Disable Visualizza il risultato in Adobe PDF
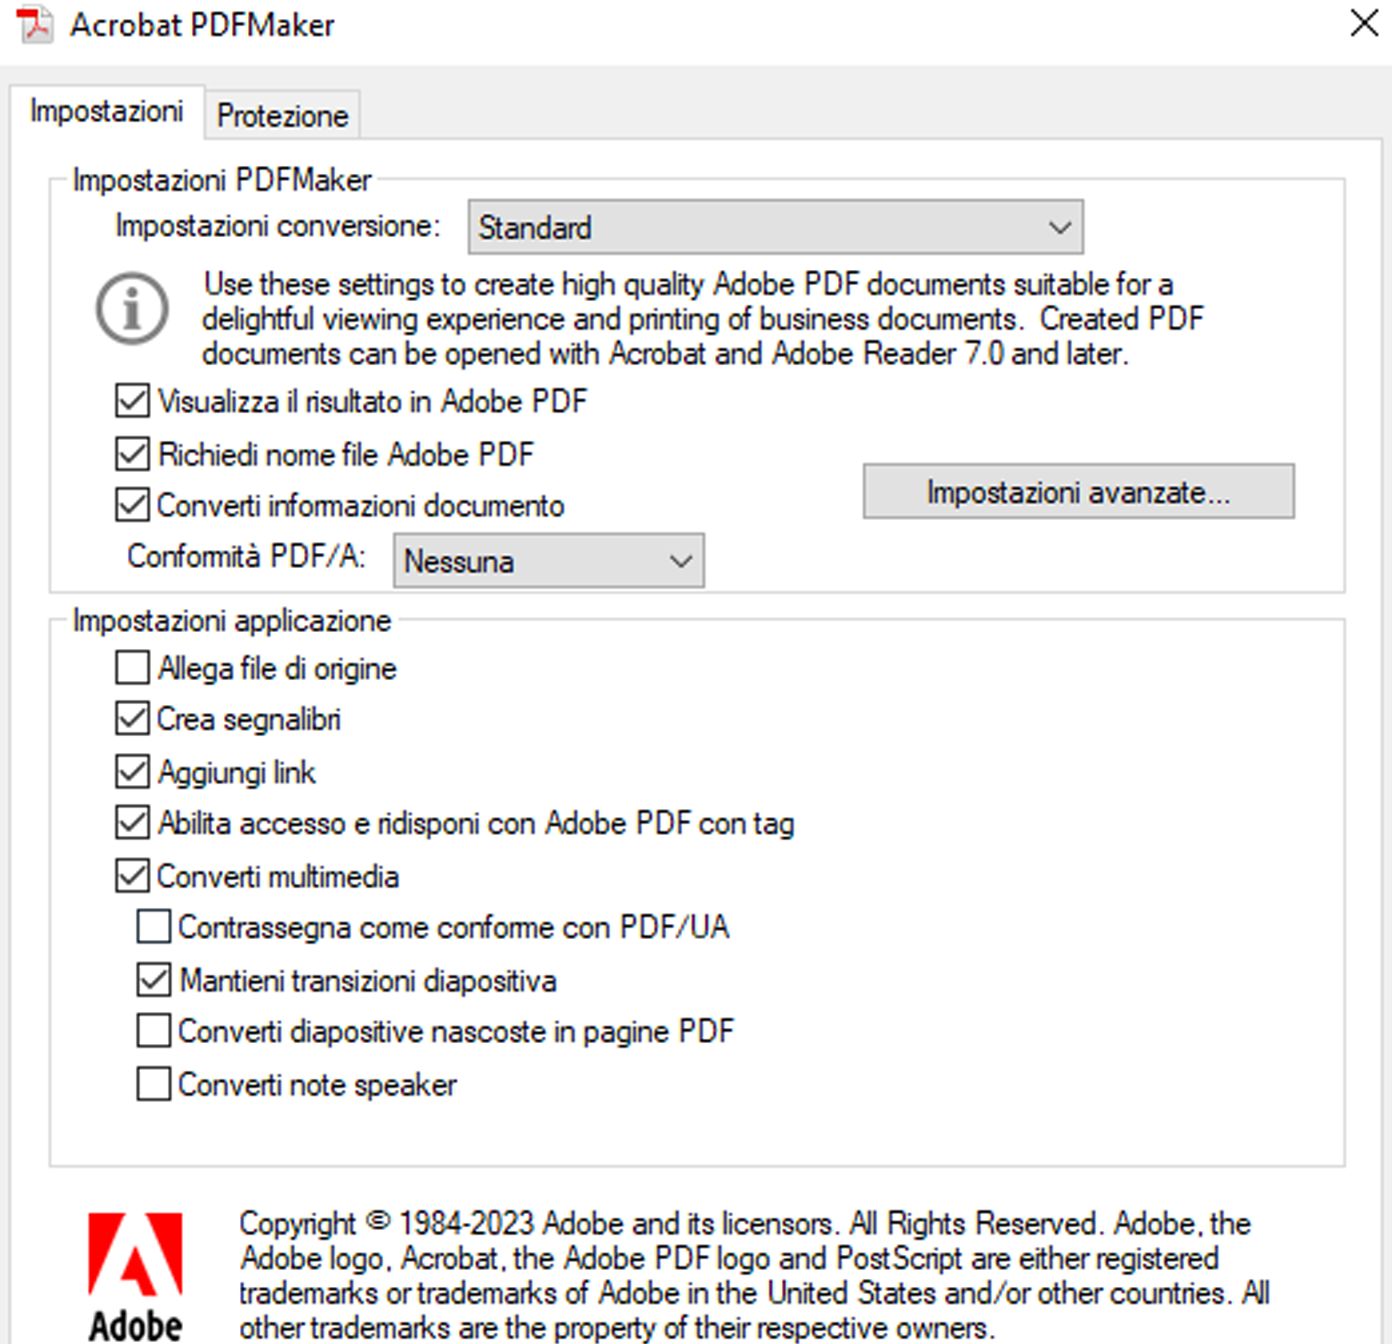This screenshot has width=1392, height=1344. [130, 400]
